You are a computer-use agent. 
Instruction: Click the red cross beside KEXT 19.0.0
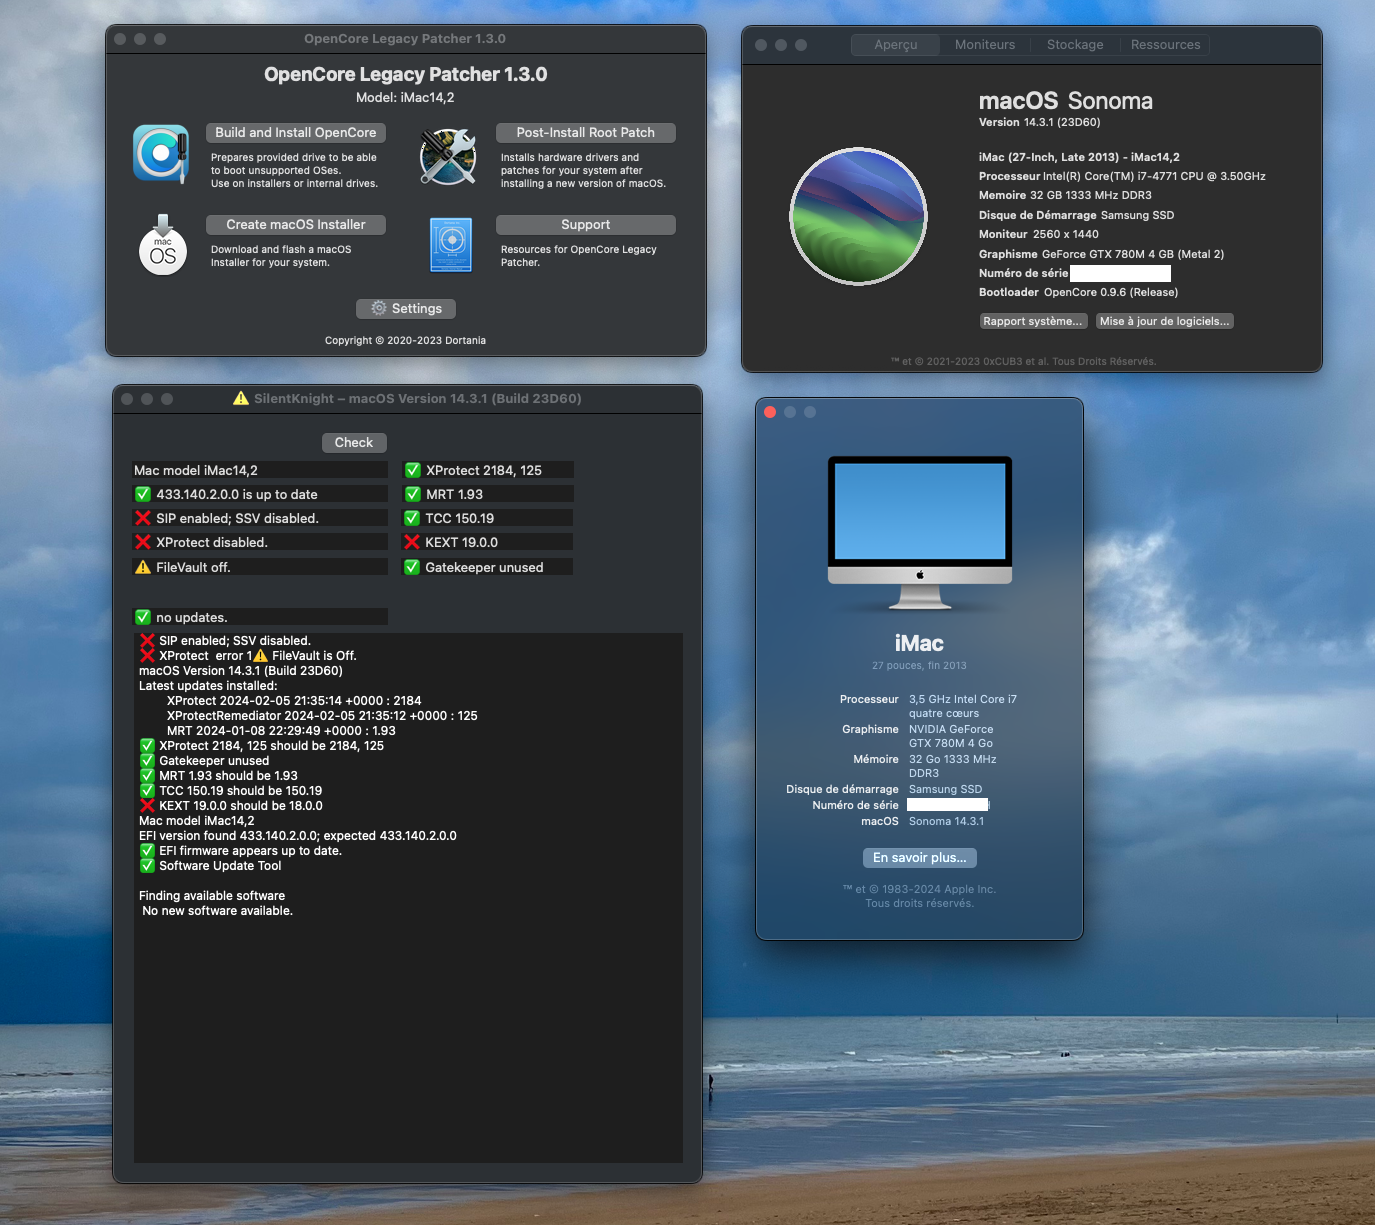412,542
